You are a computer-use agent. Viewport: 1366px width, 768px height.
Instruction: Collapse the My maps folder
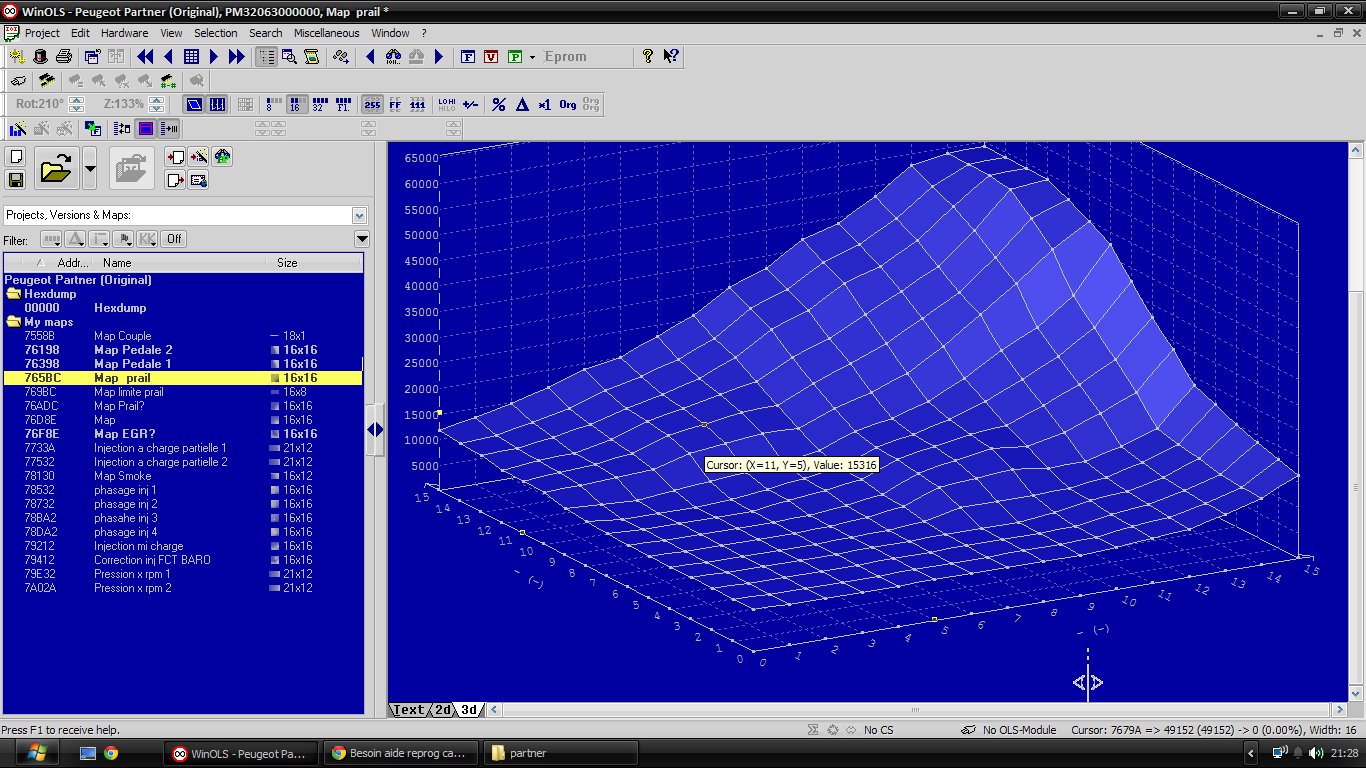(x=14, y=323)
